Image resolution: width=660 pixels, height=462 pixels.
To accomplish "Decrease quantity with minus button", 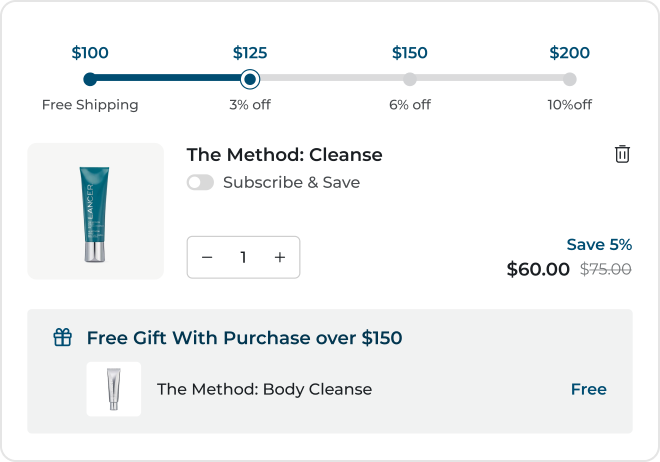I will click(207, 258).
